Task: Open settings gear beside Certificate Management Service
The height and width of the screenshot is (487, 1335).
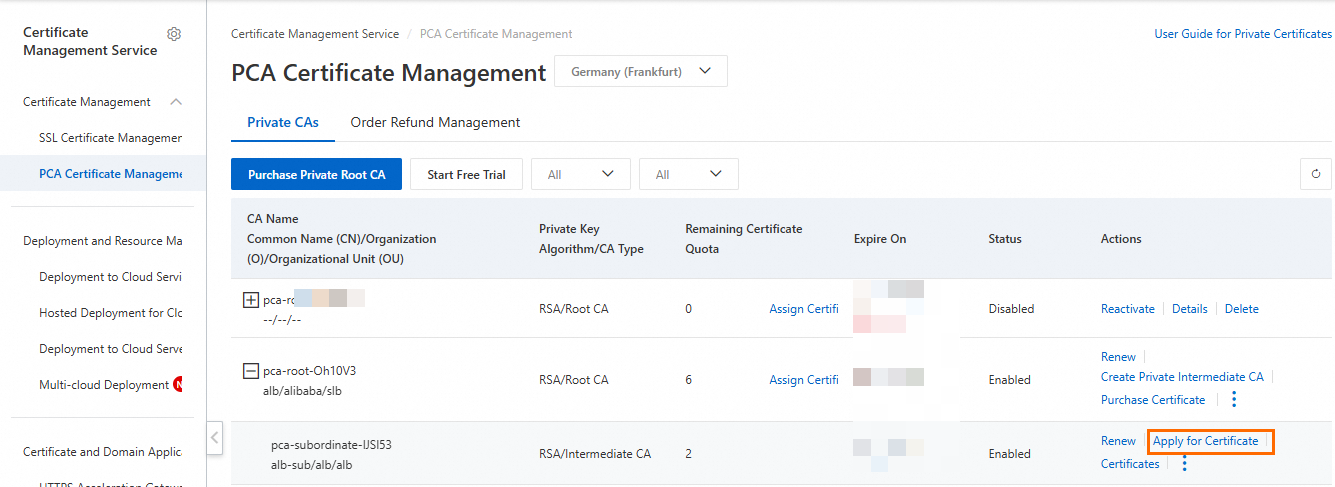Action: (x=174, y=34)
